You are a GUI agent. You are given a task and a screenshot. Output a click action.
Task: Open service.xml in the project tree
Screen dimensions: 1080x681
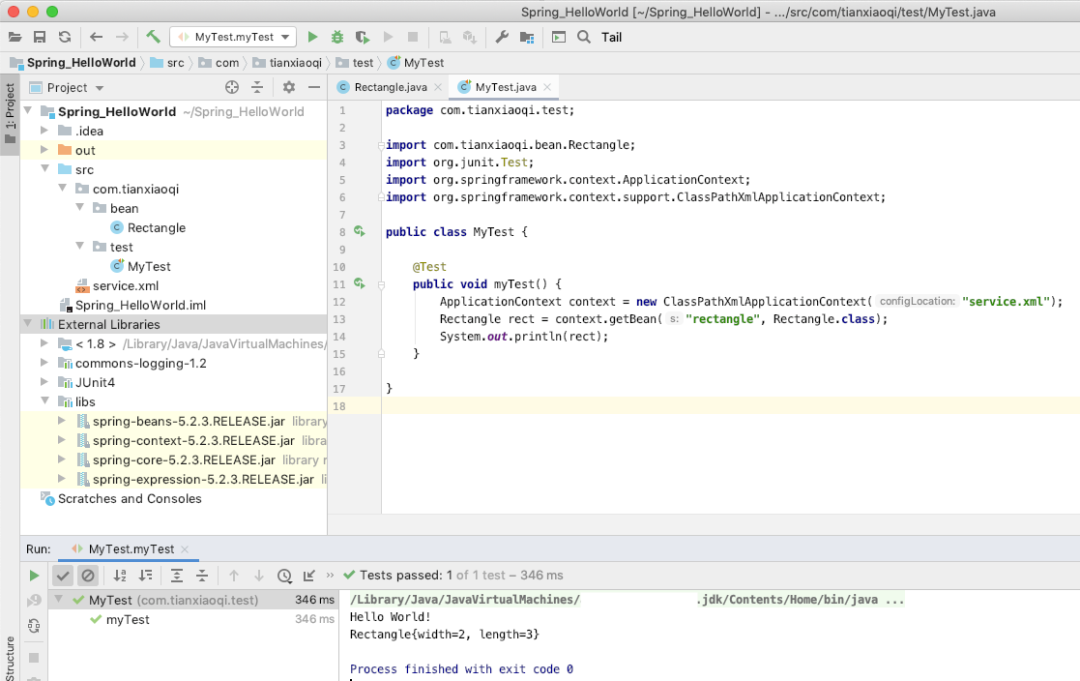point(125,286)
